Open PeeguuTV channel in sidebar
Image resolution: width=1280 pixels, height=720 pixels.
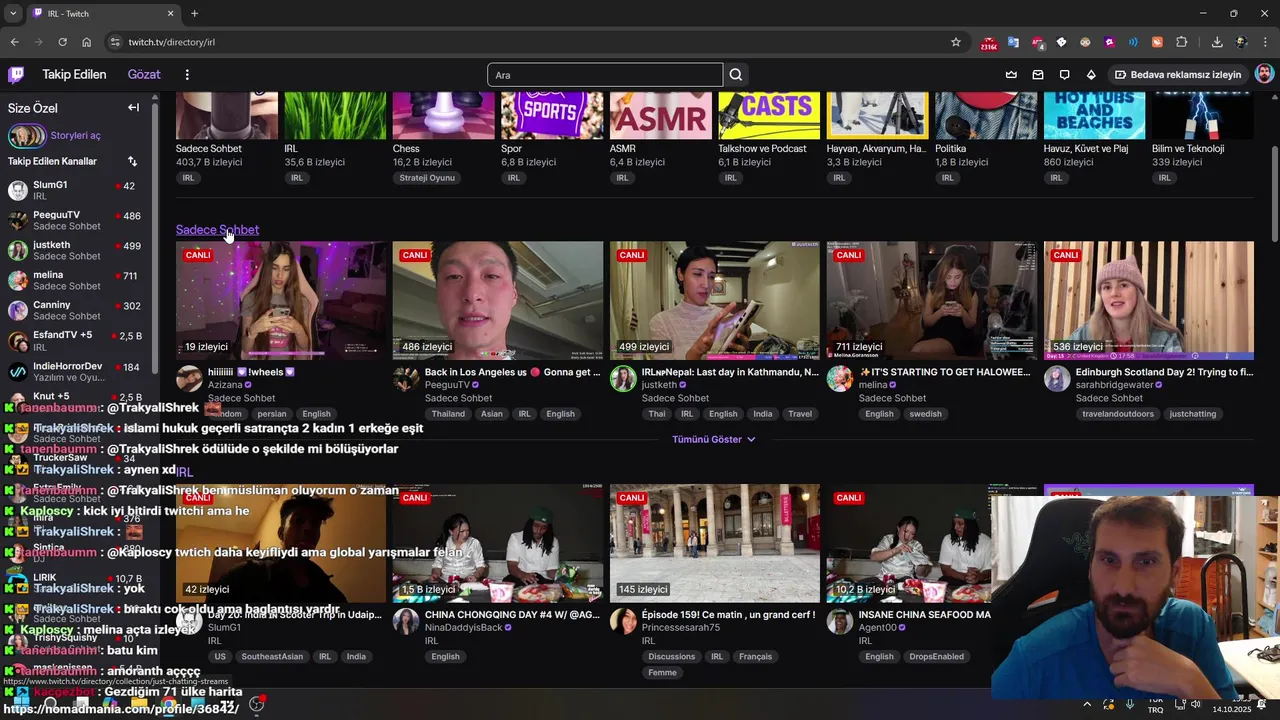pyautogui.click(x=78, y=220)
